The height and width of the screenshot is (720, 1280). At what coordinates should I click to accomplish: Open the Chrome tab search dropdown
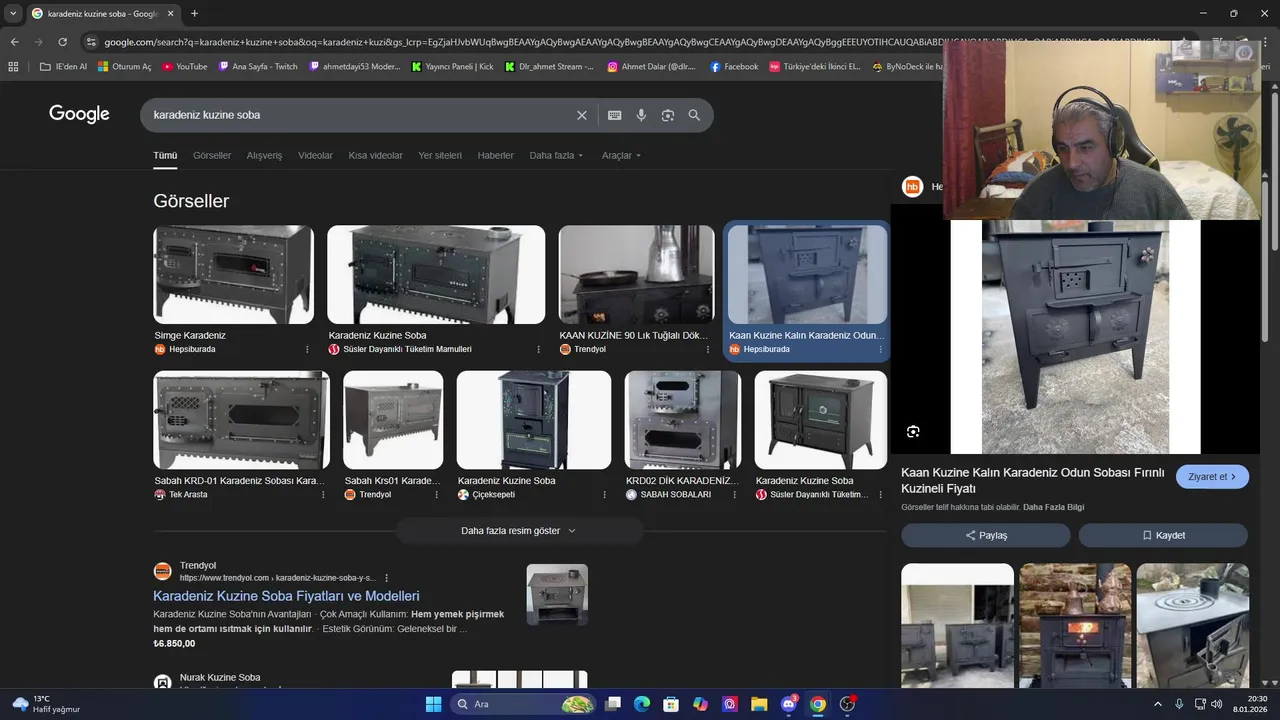[x=13, y=13]
